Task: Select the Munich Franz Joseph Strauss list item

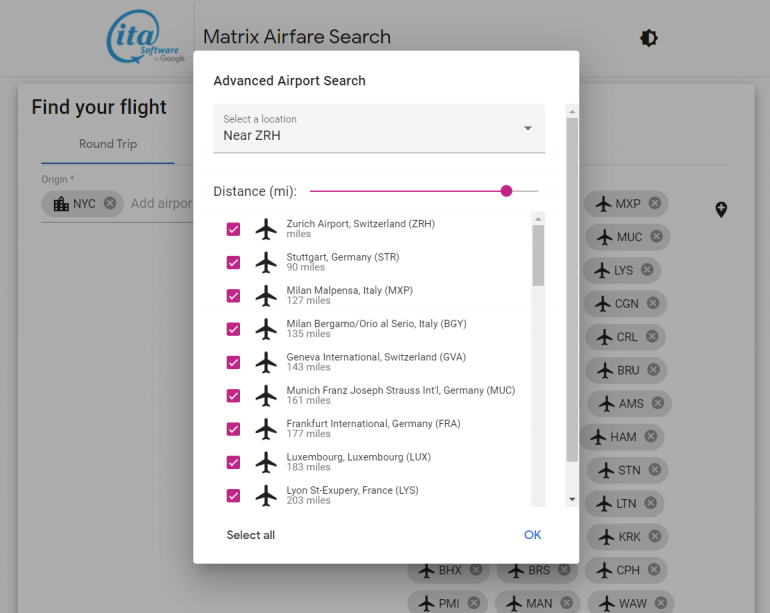Action: pos(400,396)
